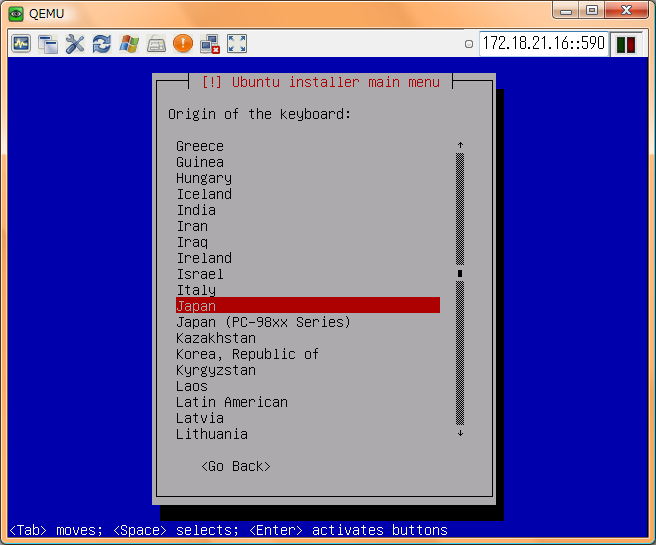The height and width of the screenshot is (545, 656).
Task: Refresh the screen with the refresh icon
Action: (x=102, y=43)
